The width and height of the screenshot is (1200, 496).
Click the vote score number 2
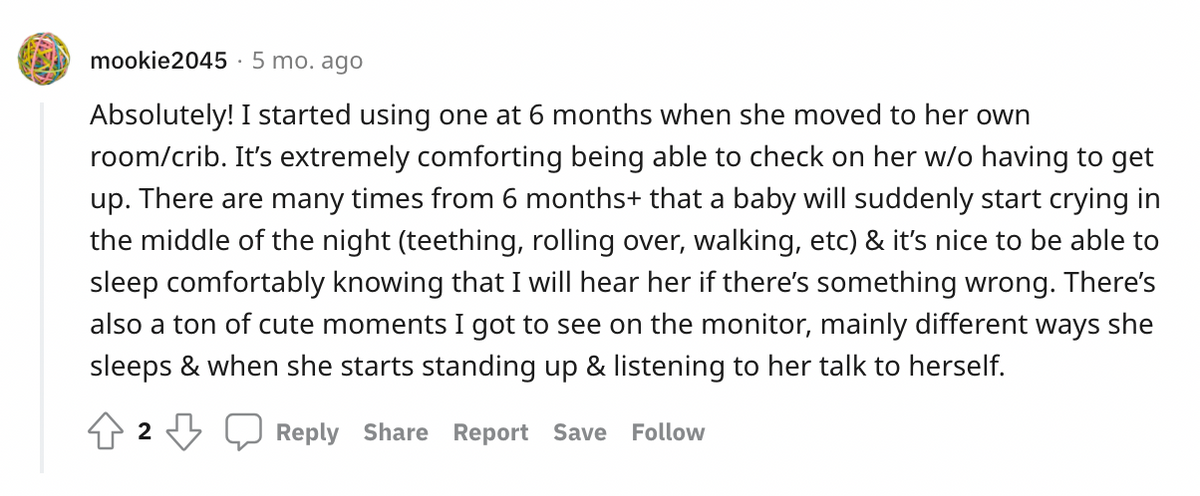pos(144,432)
